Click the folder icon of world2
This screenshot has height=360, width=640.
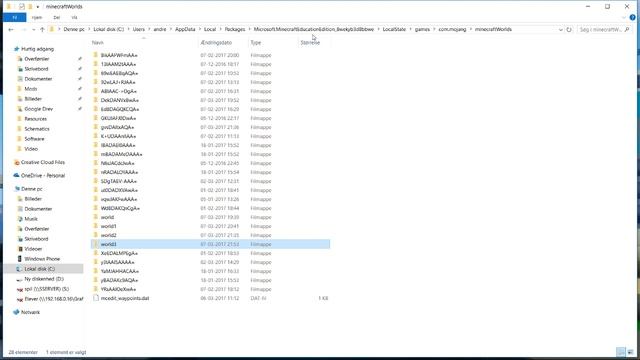(96, 235)
